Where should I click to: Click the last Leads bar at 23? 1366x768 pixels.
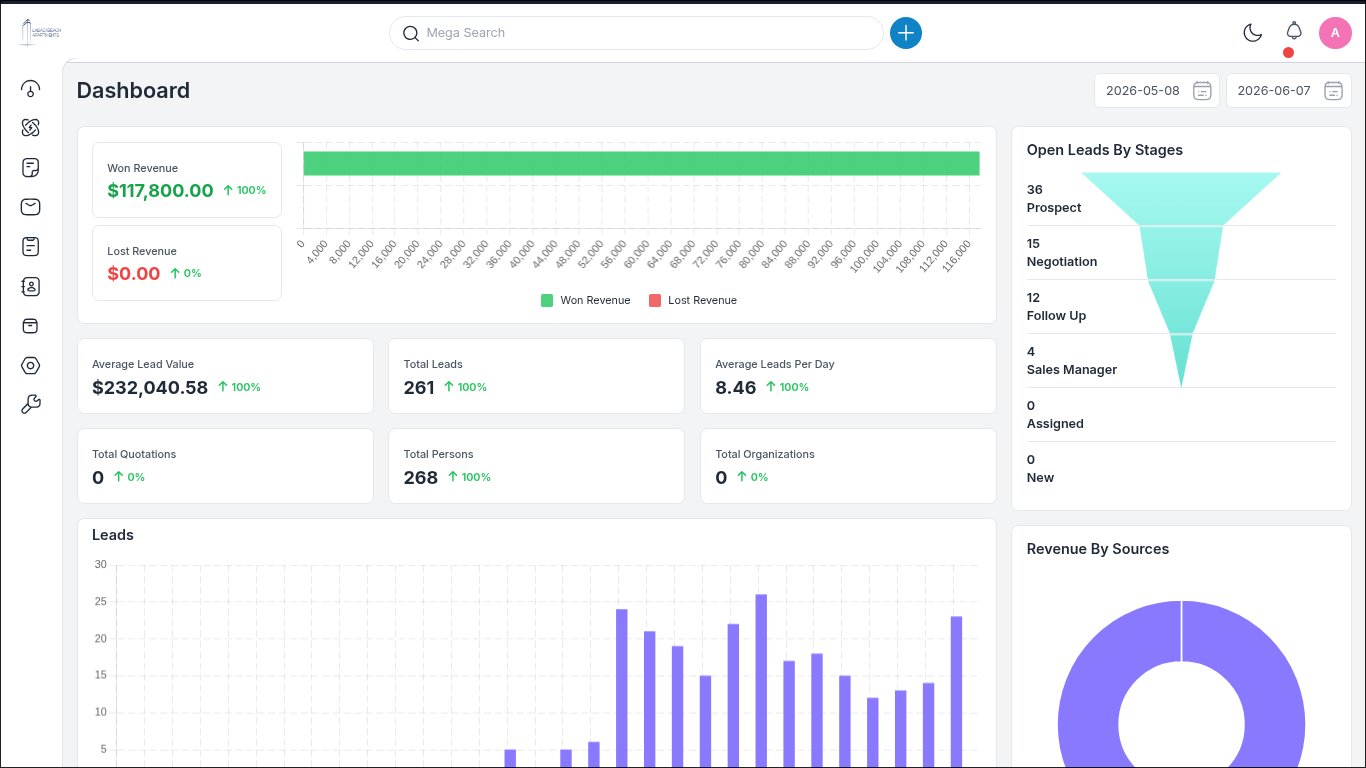[x=956, y=691]
